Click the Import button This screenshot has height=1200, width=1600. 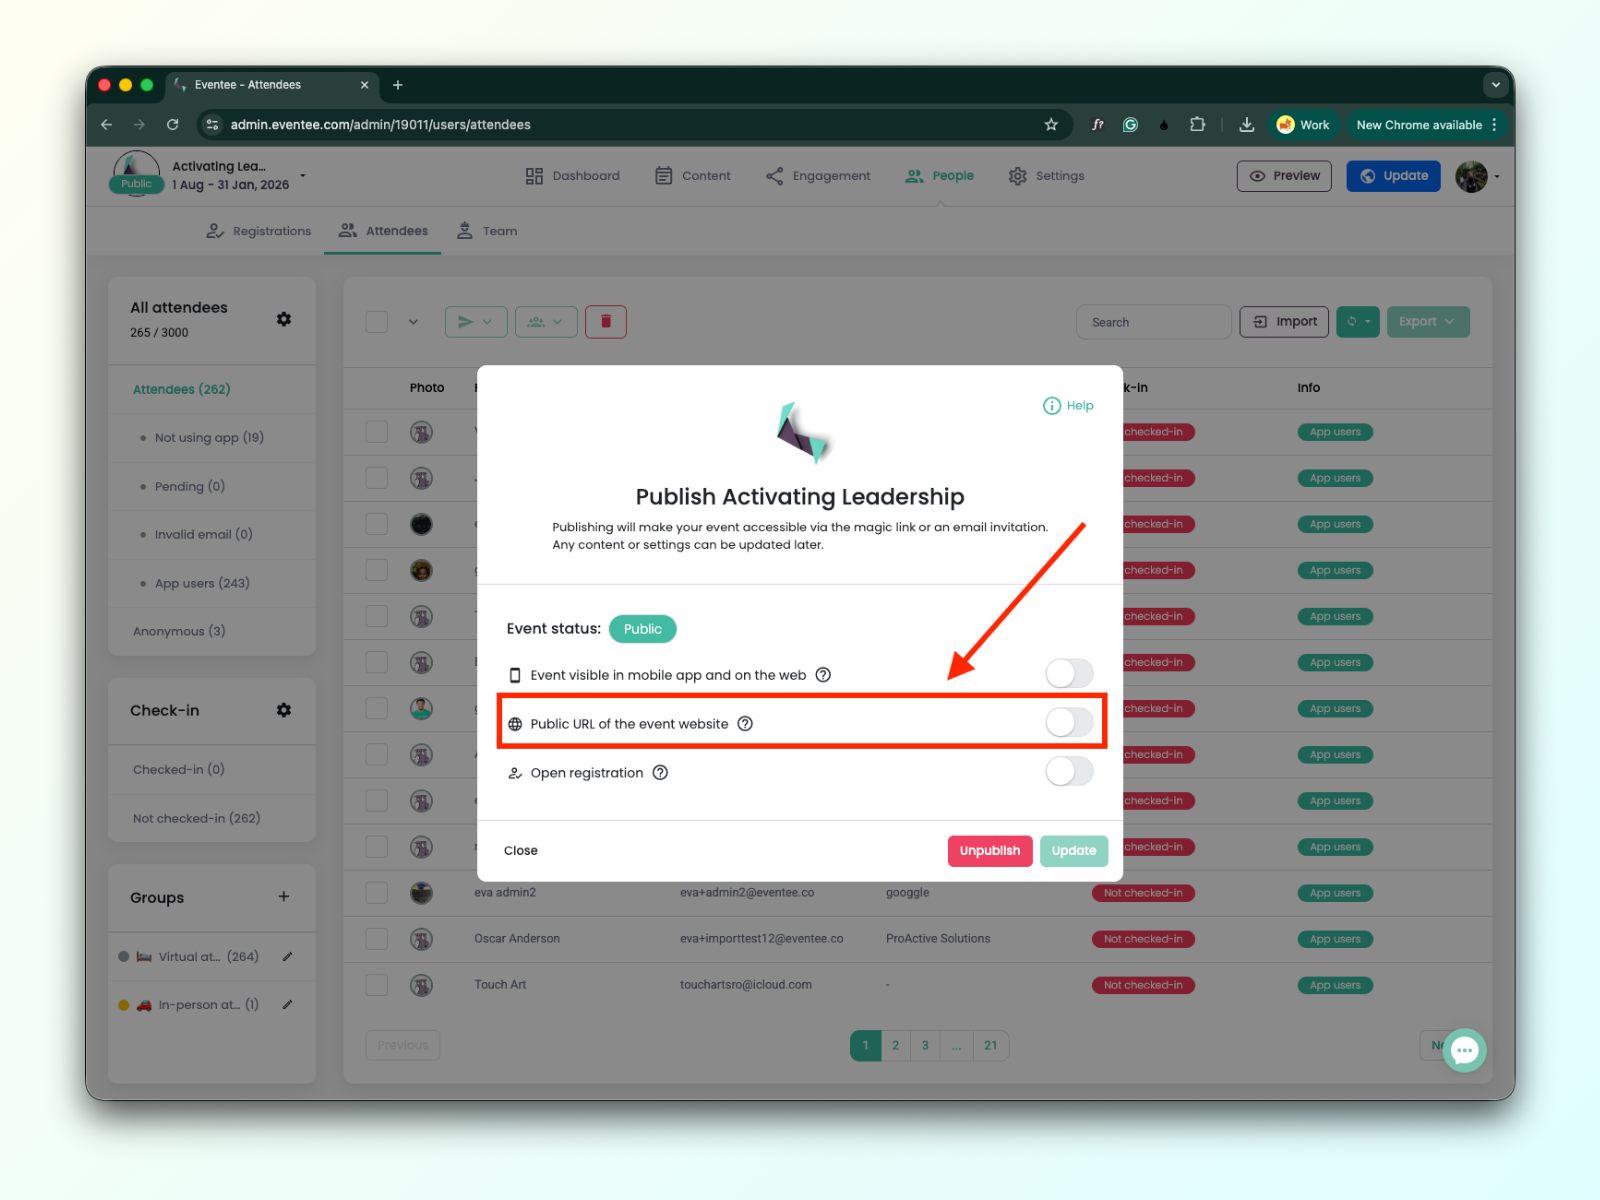1284,322
